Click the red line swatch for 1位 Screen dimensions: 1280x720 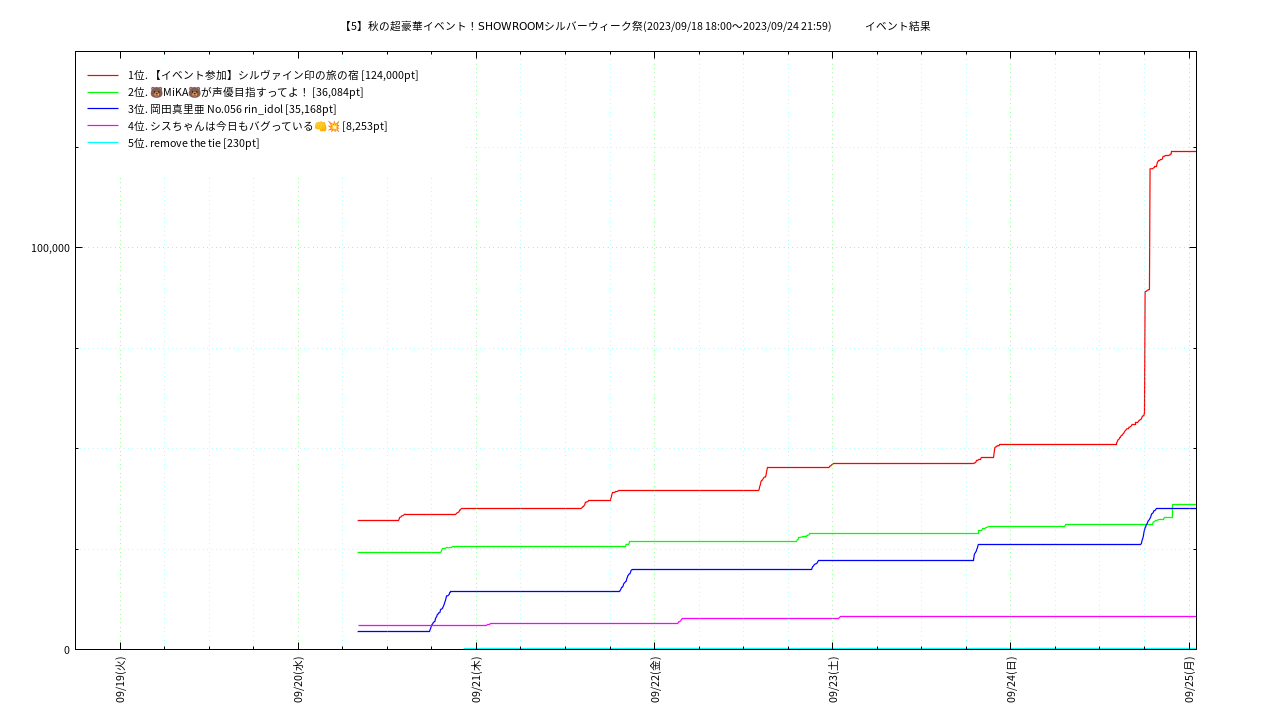[x=103, y=75]
